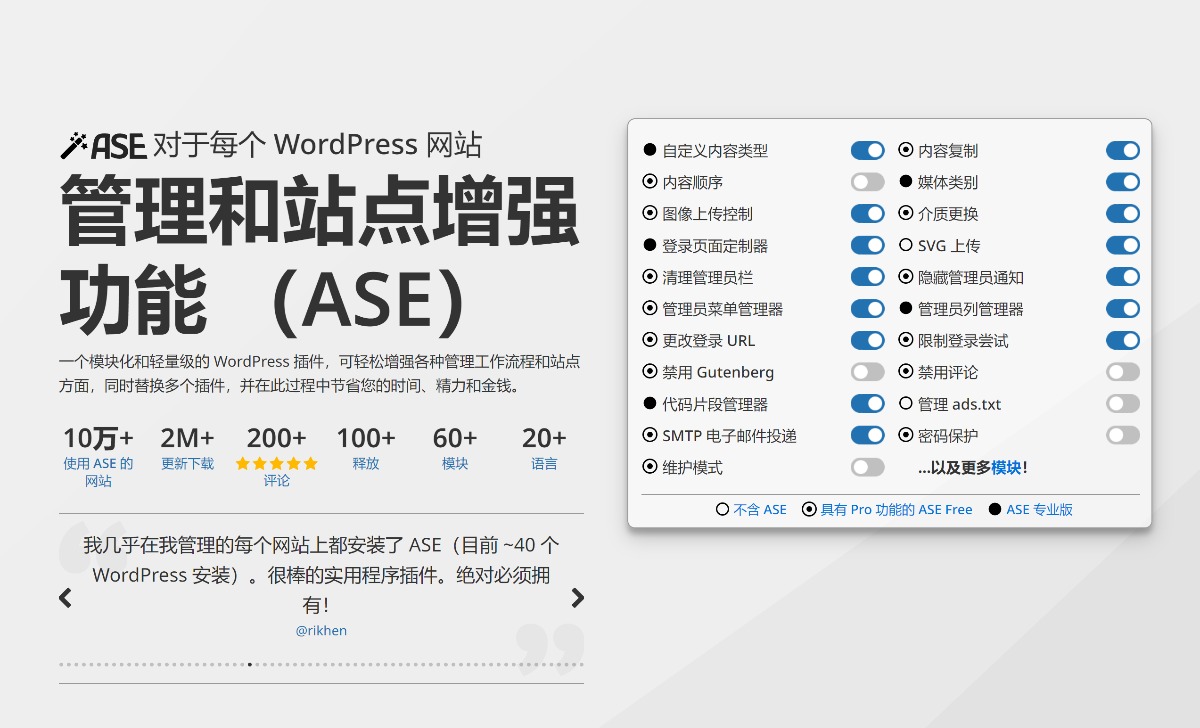The image size is (1200, 728).
Task: Open the 模块 link after 以及更多
Action: point(1006,467)
